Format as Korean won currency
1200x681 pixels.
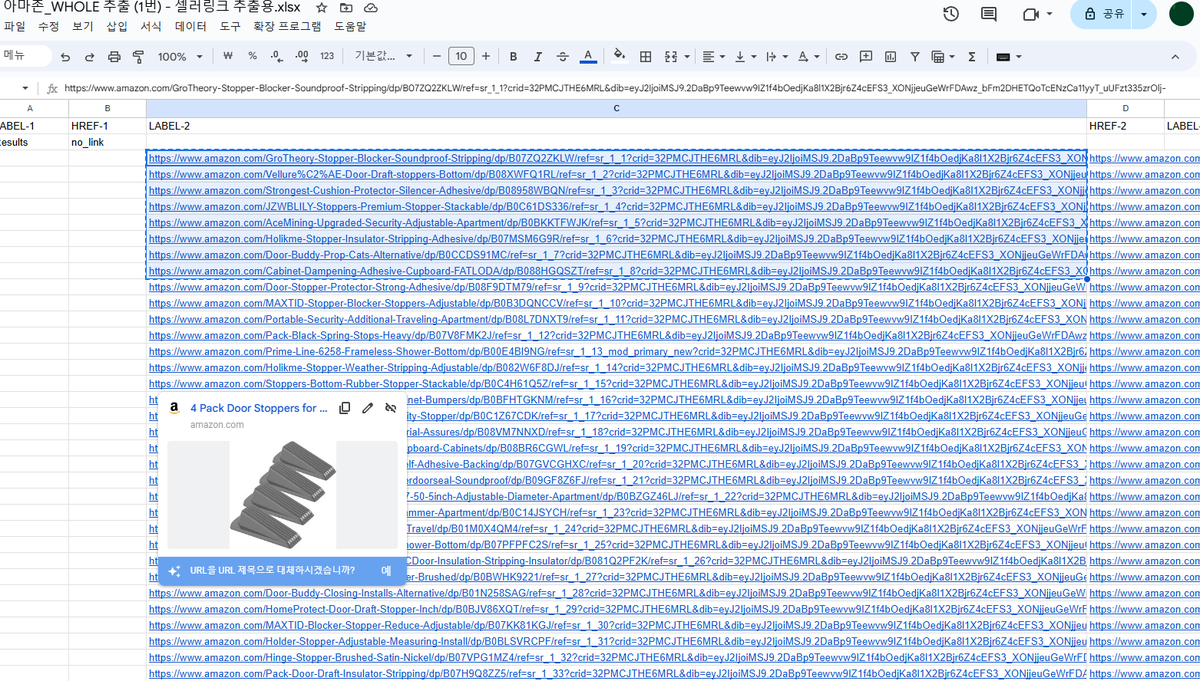(228, 56)
